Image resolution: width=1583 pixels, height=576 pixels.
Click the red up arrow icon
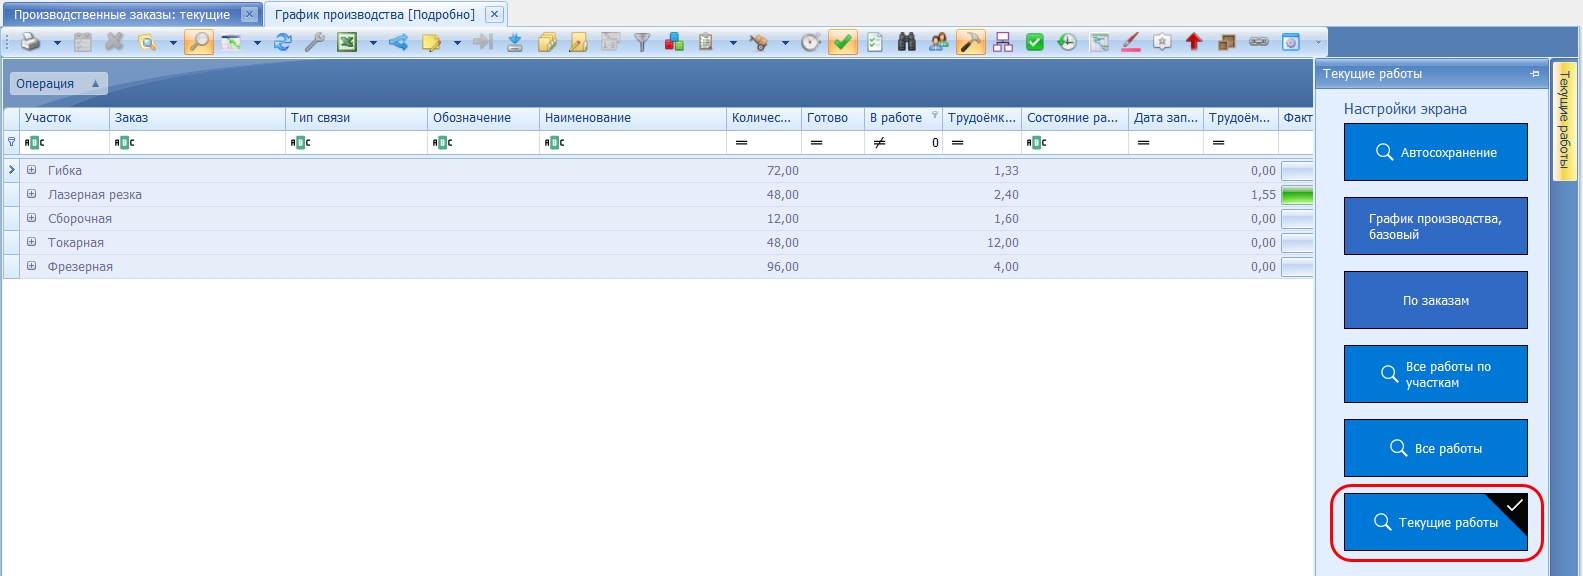[1194, 42]
